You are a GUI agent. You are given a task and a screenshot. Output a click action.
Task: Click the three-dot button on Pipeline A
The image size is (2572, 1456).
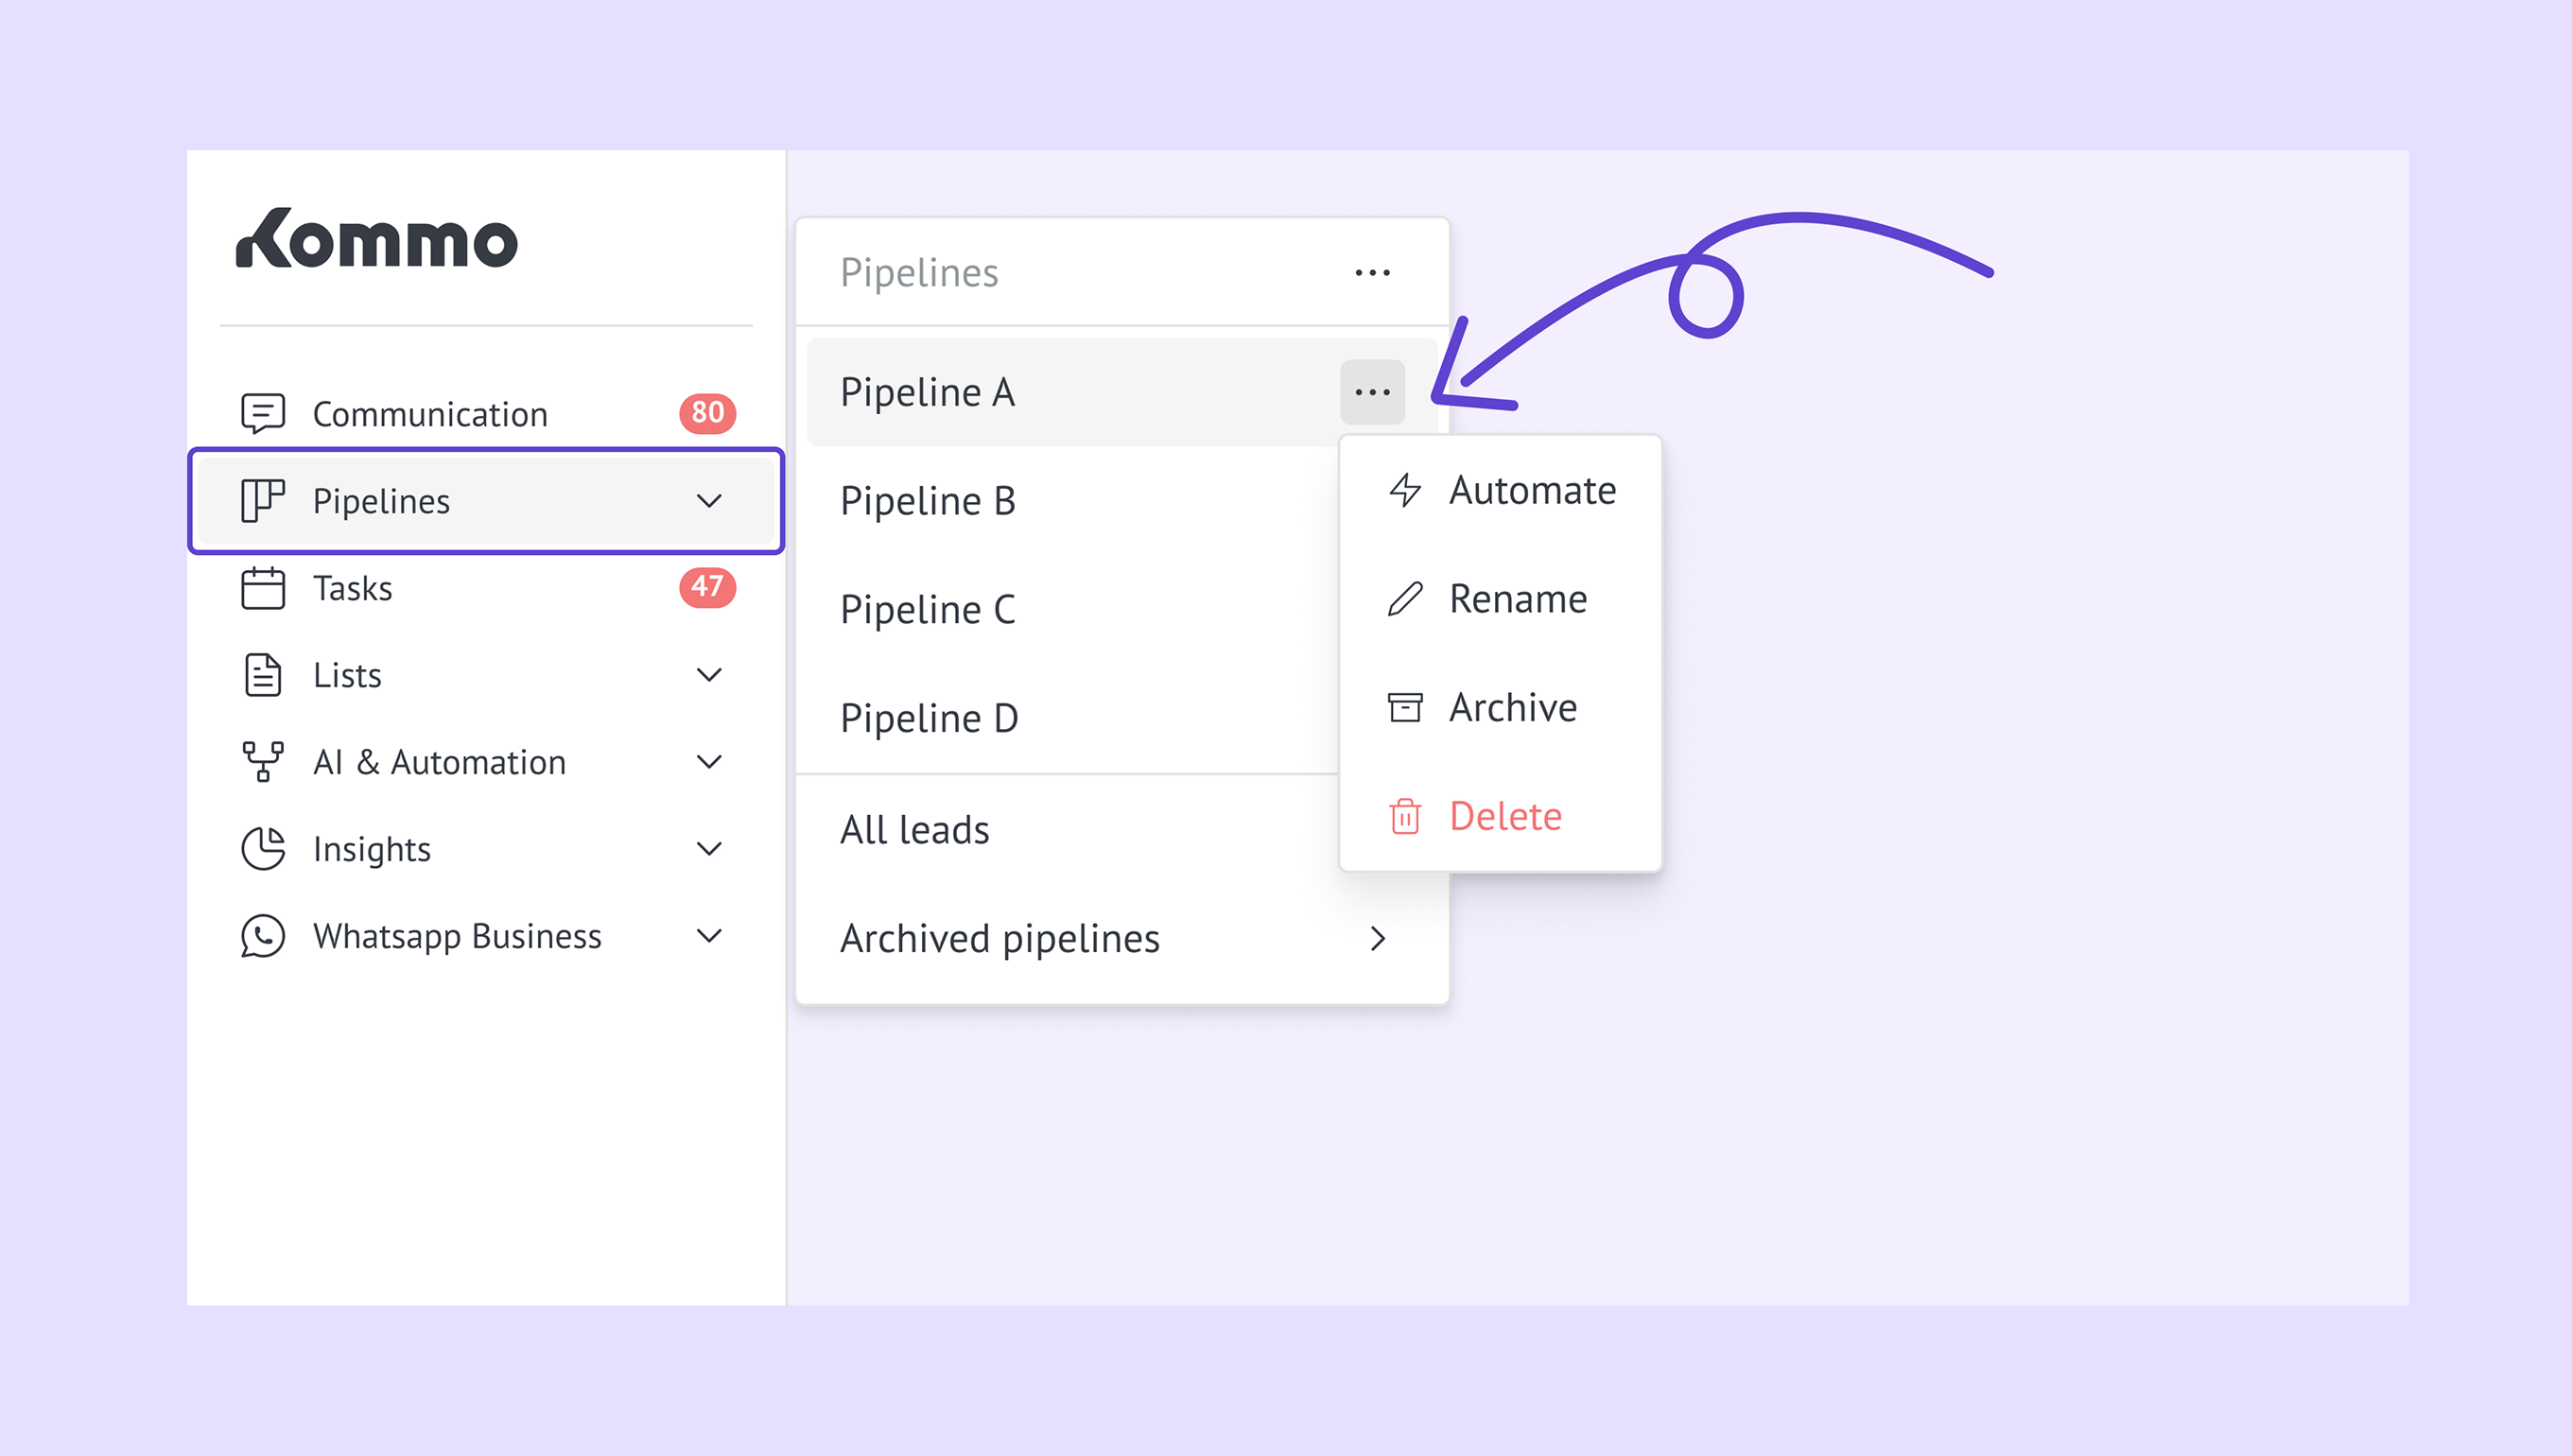(1372, 392)
